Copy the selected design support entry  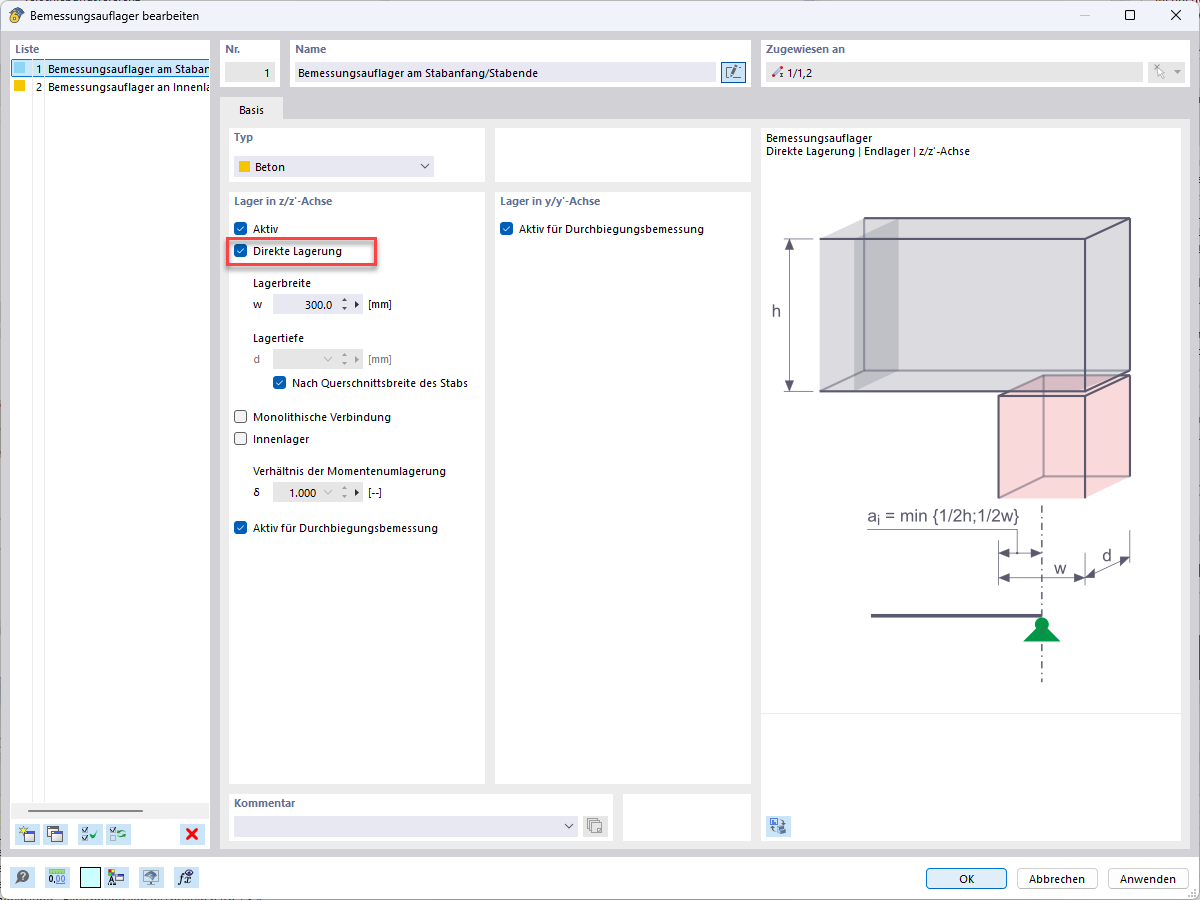54,834
